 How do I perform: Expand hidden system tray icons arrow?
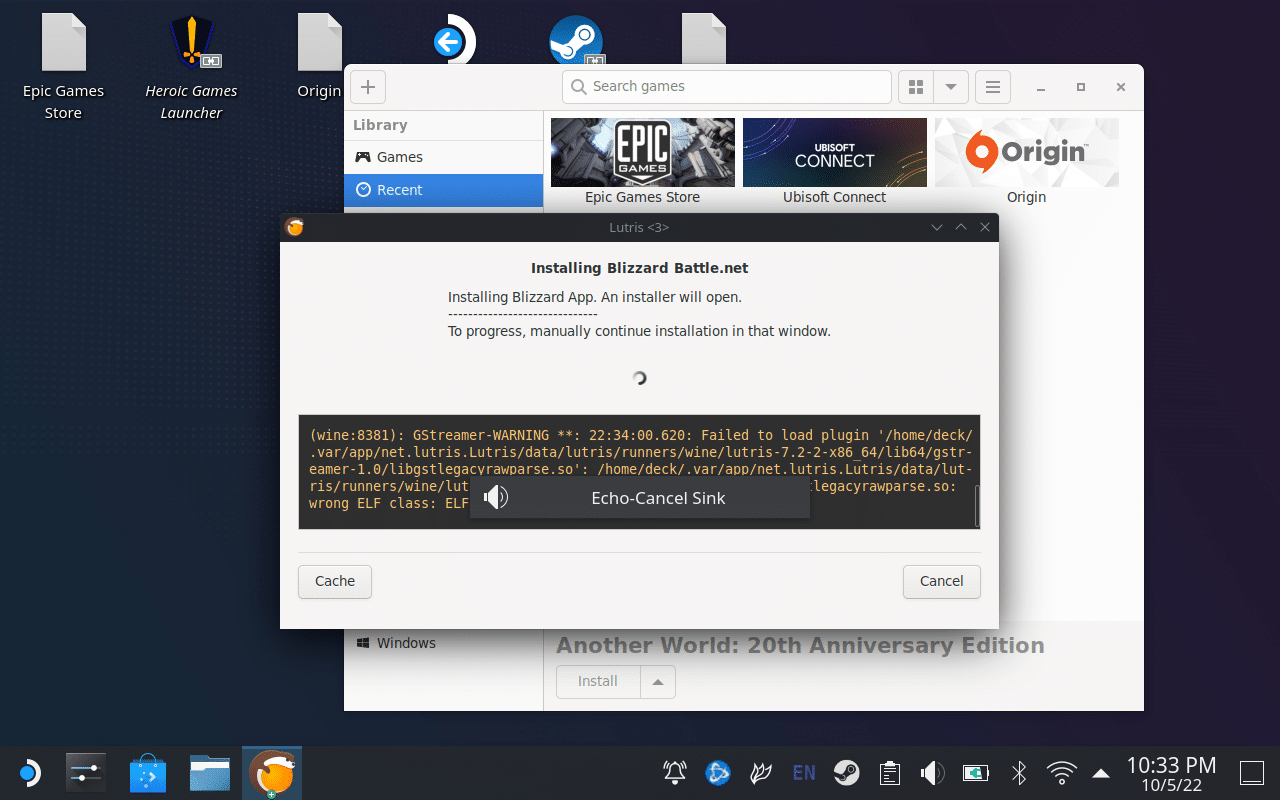1101,772
